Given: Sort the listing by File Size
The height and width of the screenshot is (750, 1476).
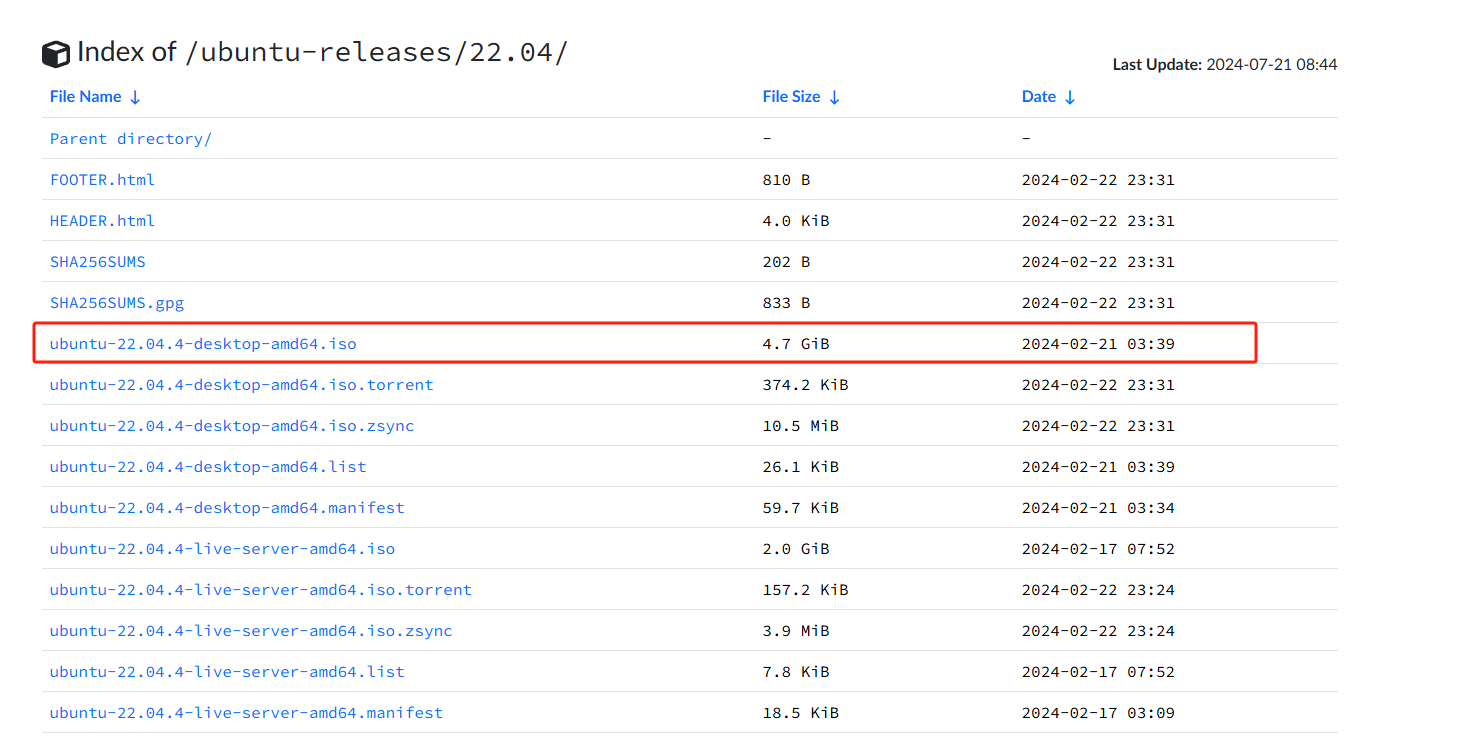Looking at the screenshot, I should tap(801, 97).
